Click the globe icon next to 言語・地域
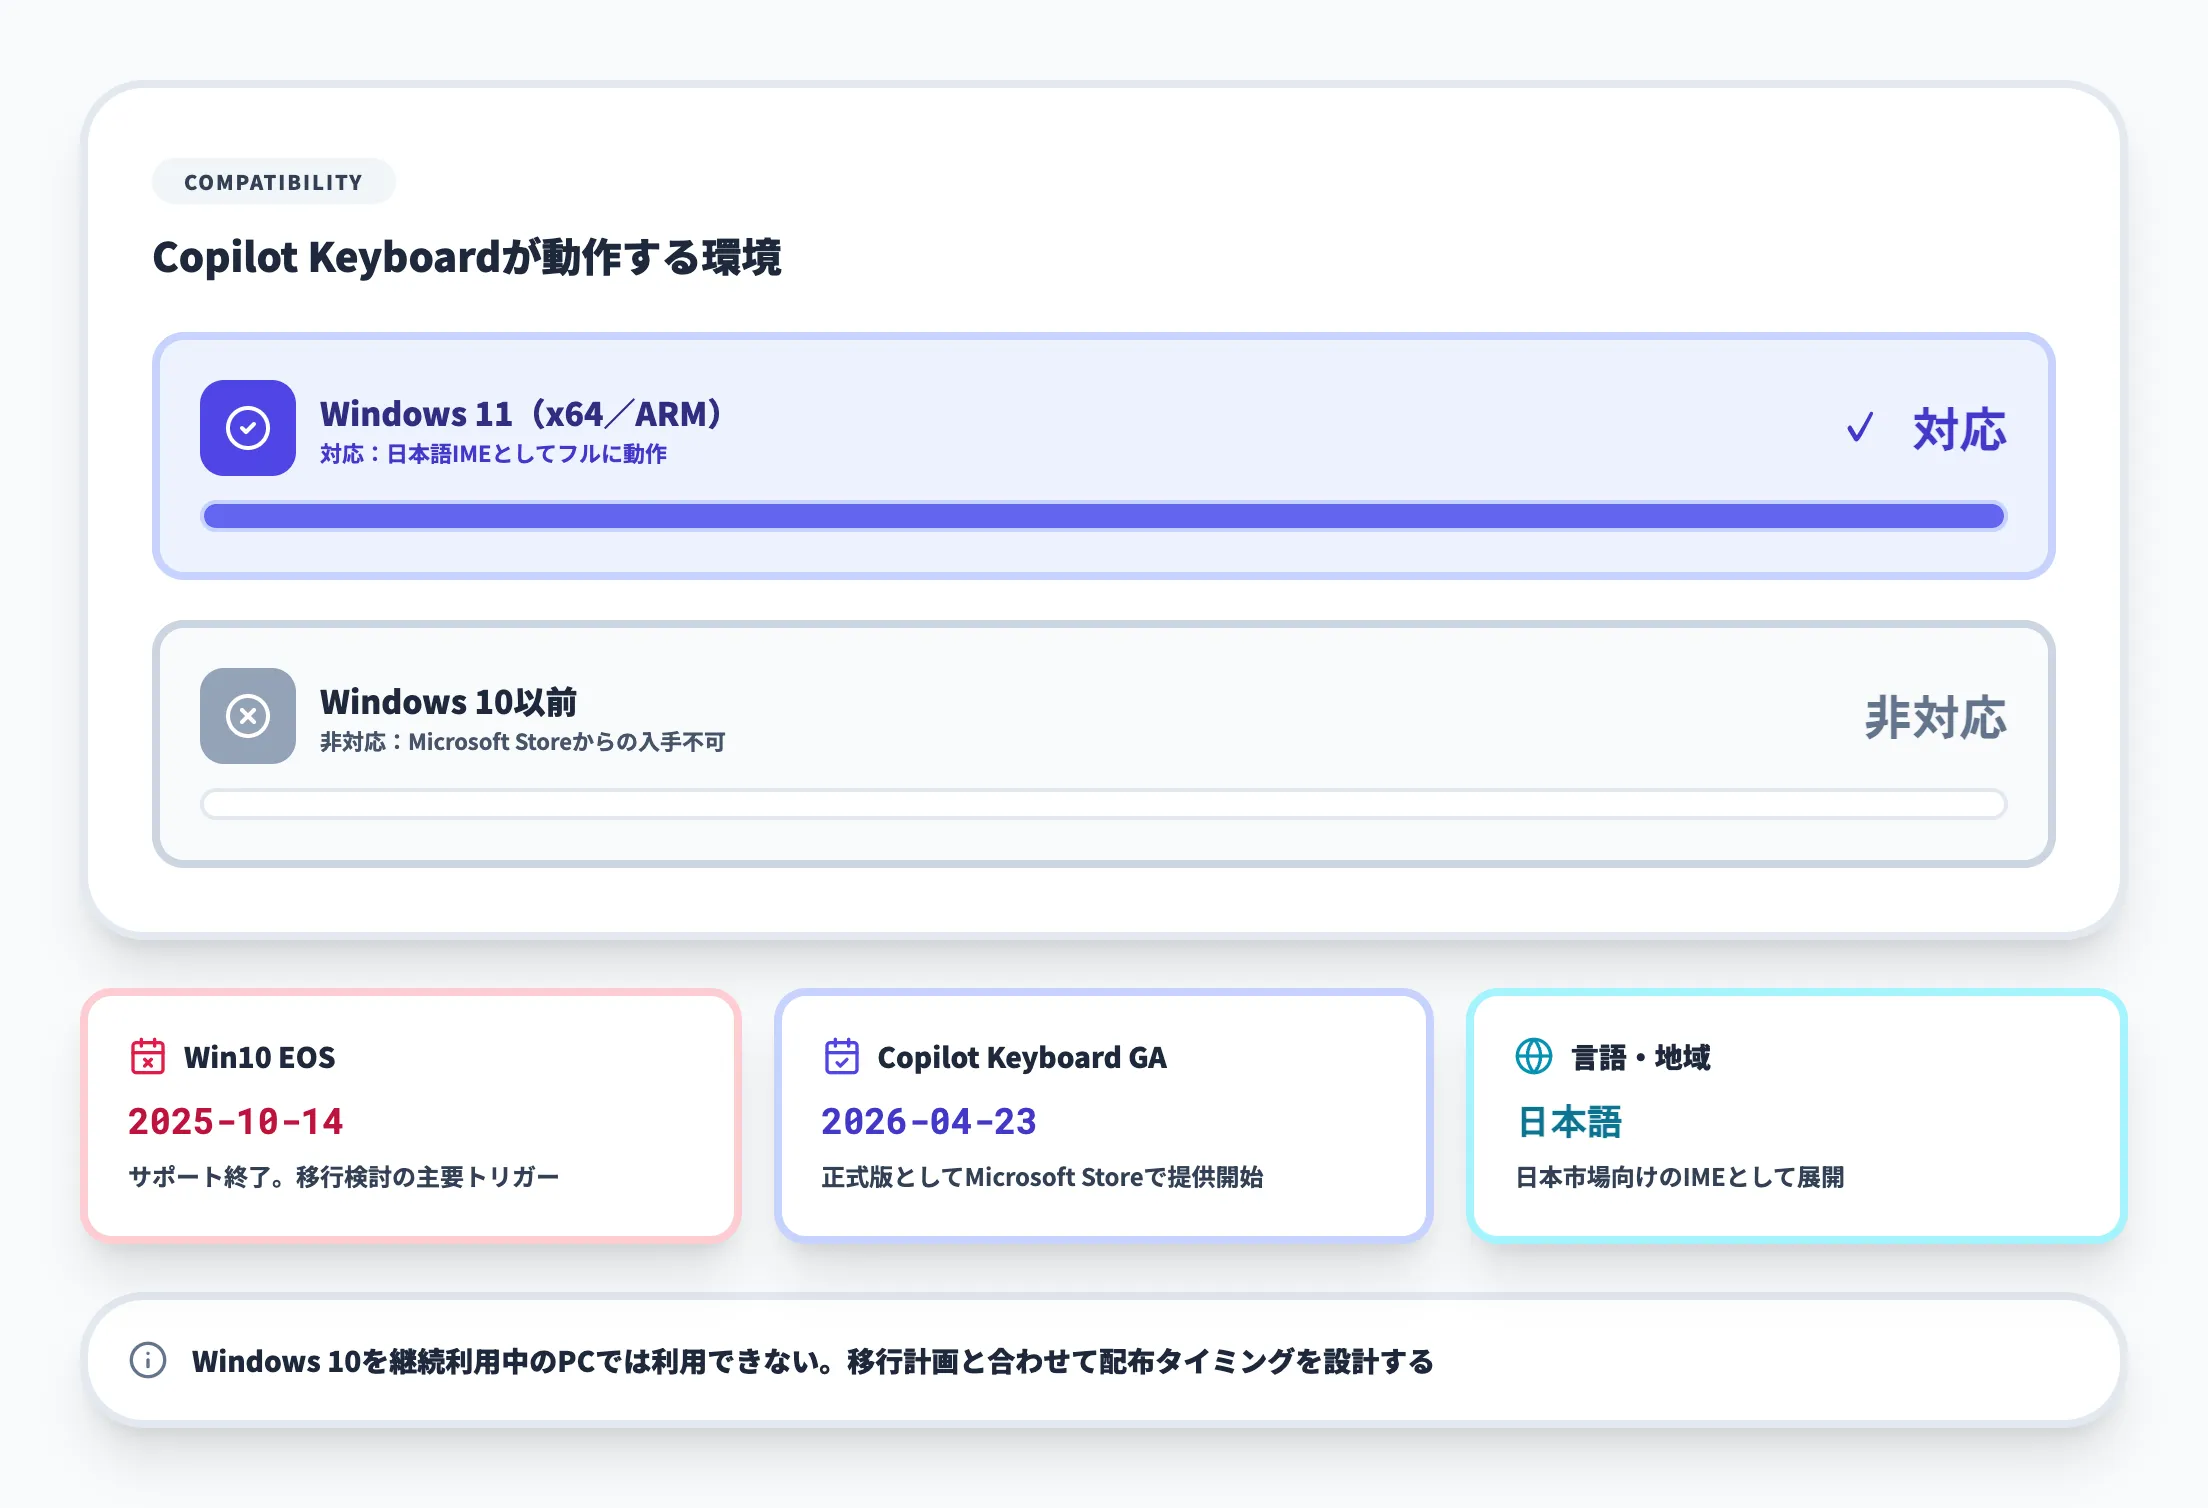Screen dimensions: 2208x1508 [x=1535, y=1056]
